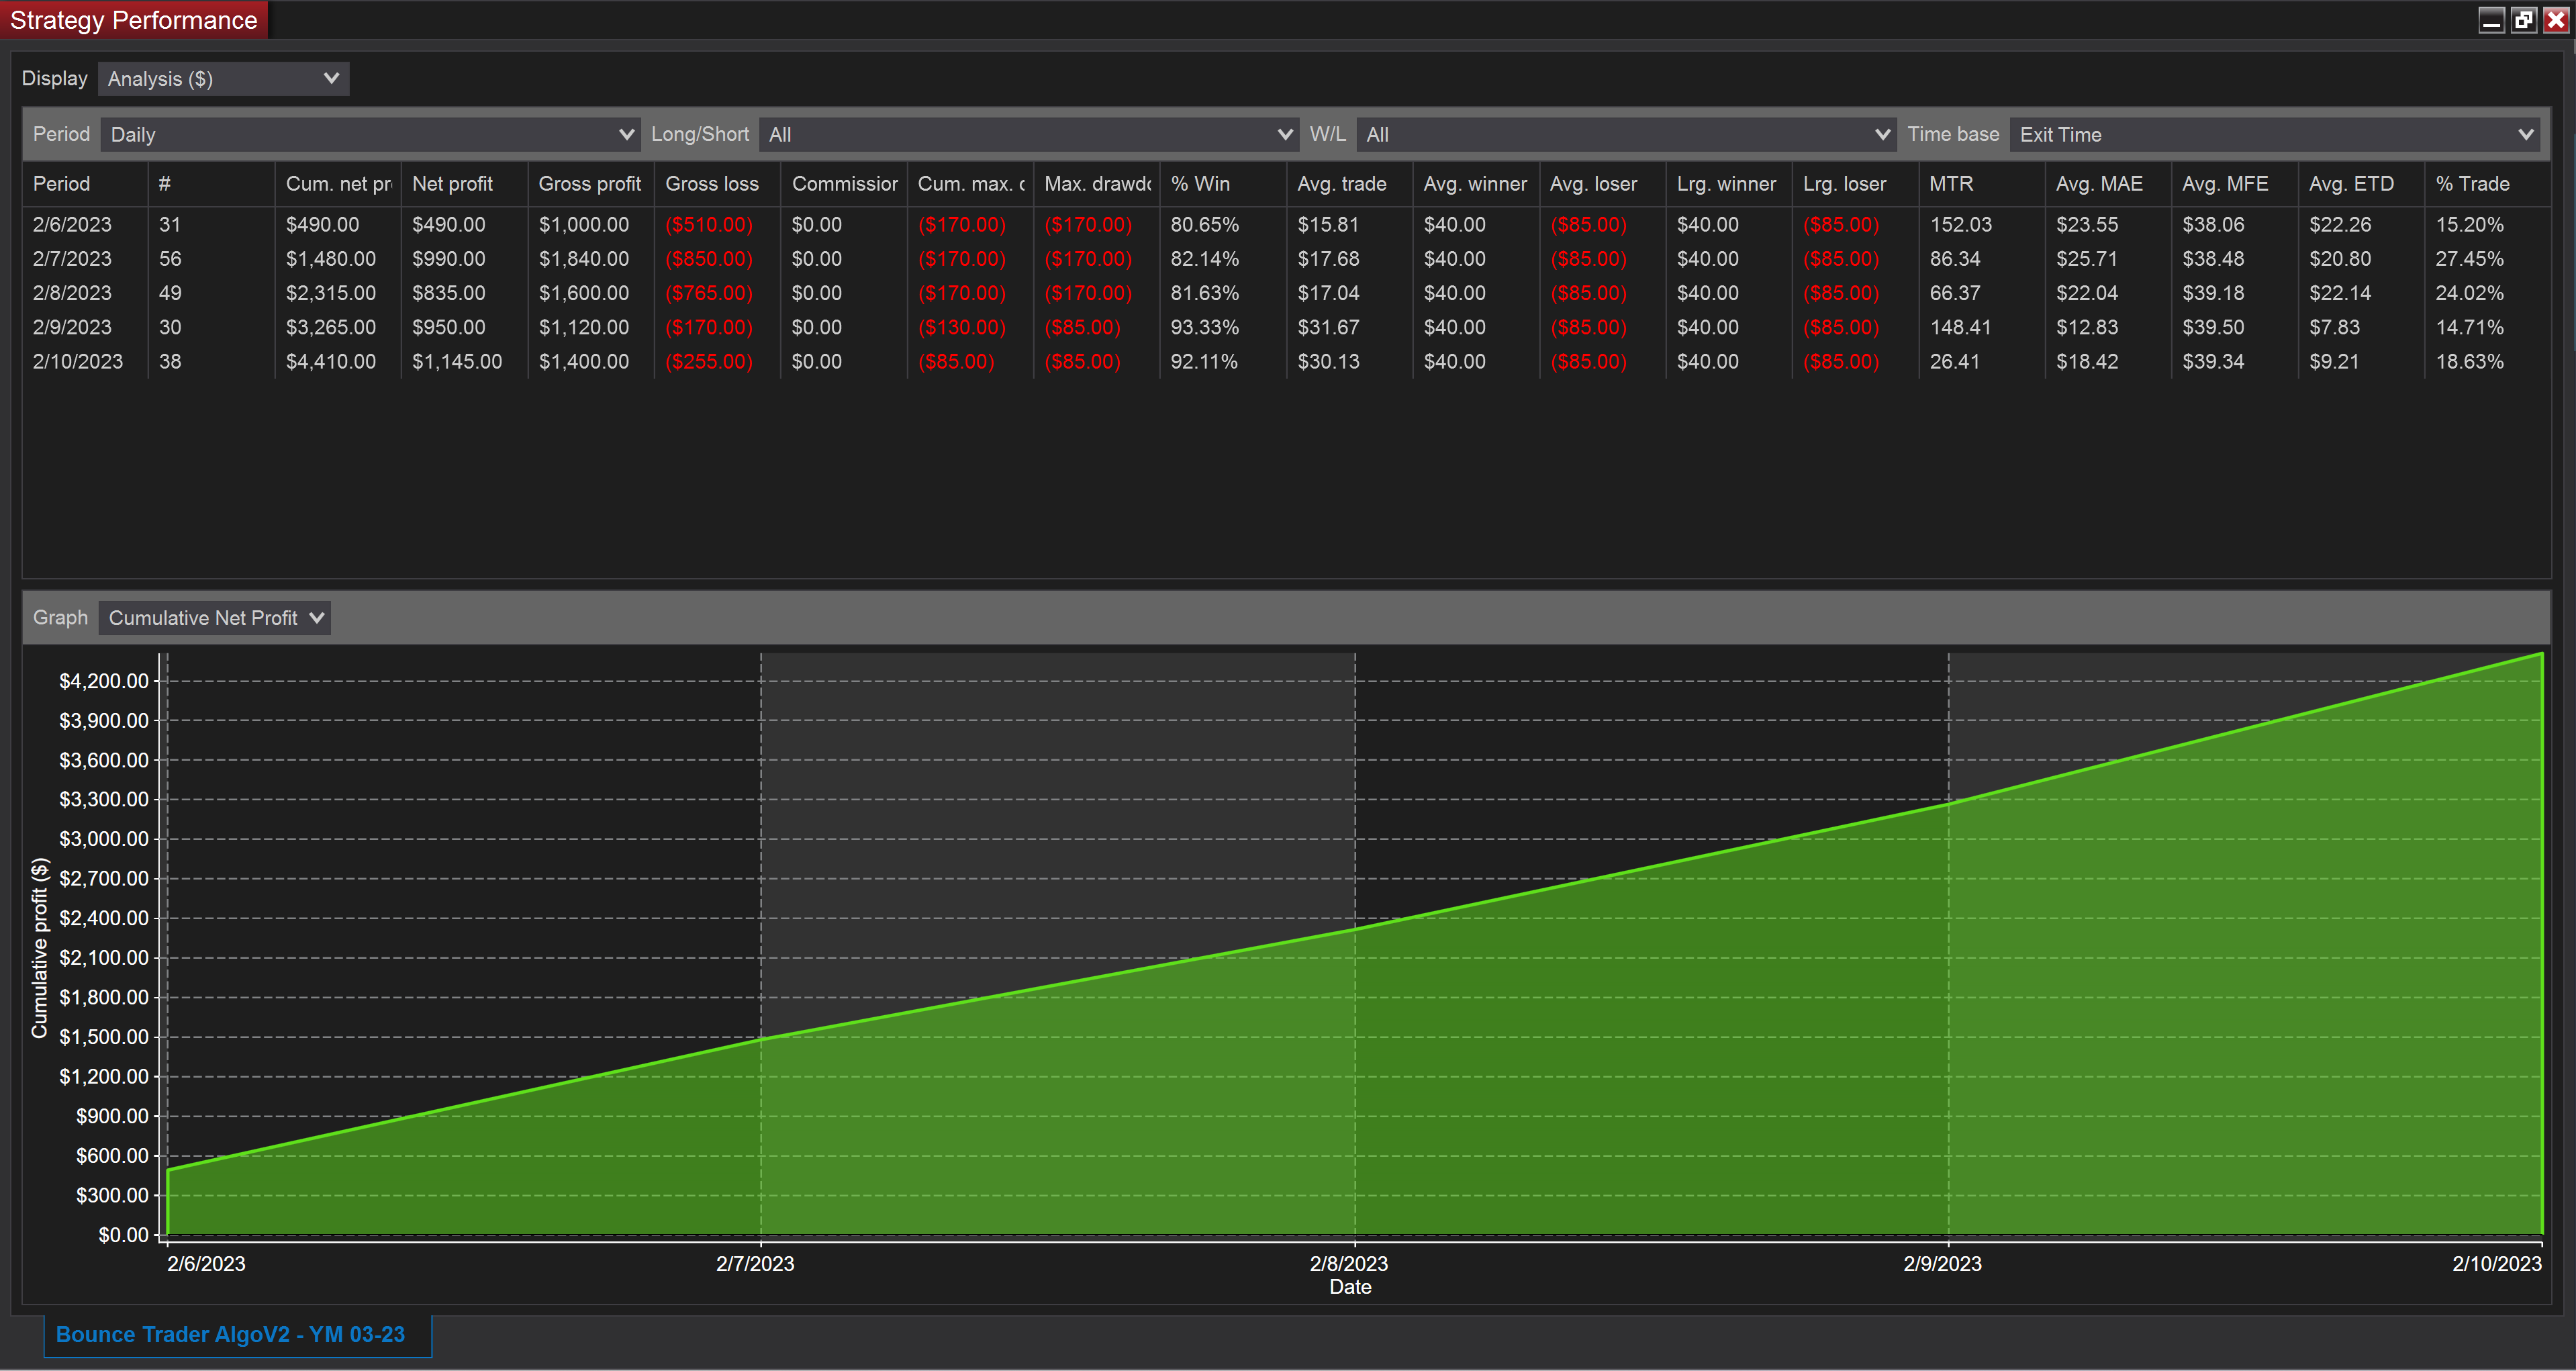Select the 2/8/2023 period row
The image size is (2576, 1371).
tap(73, 293)
